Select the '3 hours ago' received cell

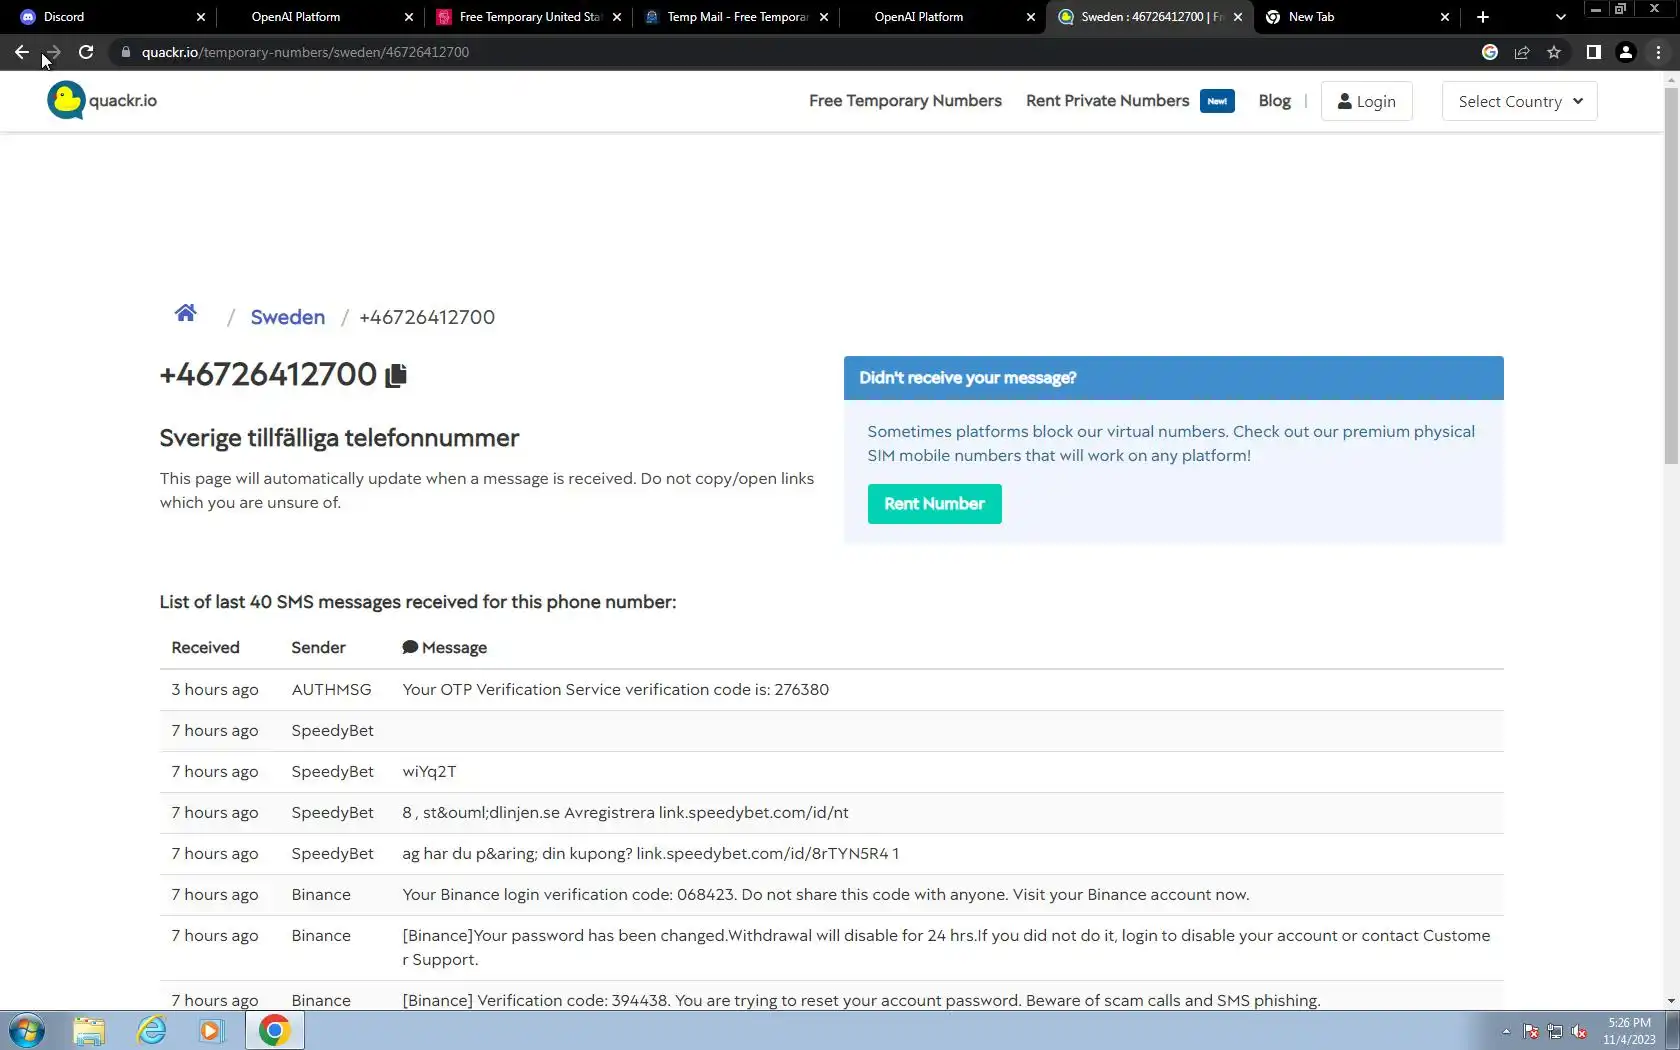click(215, 690)
